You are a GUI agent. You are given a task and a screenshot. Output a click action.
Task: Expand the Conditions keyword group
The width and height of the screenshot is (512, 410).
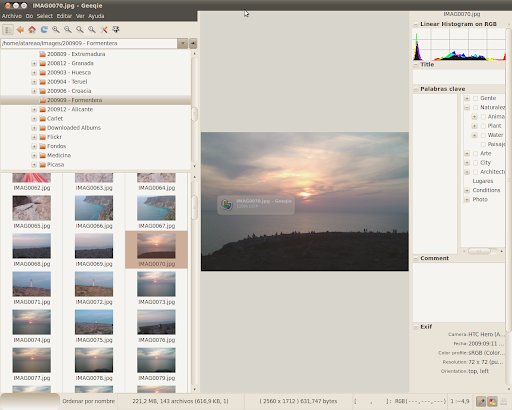click(467, 190)
